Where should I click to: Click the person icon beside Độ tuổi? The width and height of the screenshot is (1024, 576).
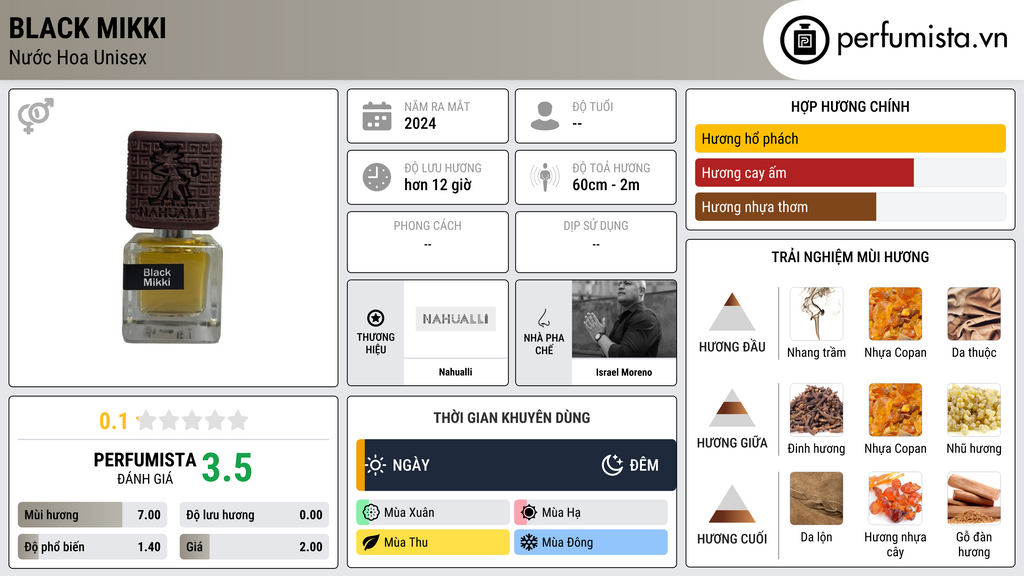coord(545,116)
